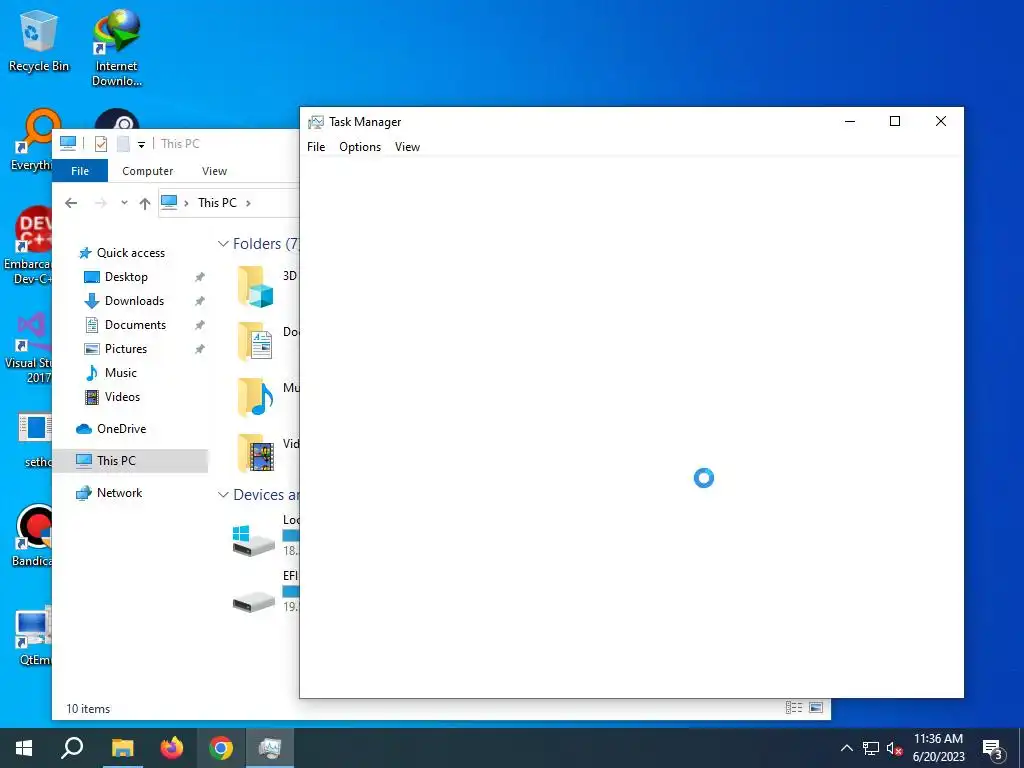Click the muted volume tray icon
The width and height of the screenshot is (1024, 768).
coord(895,748)
